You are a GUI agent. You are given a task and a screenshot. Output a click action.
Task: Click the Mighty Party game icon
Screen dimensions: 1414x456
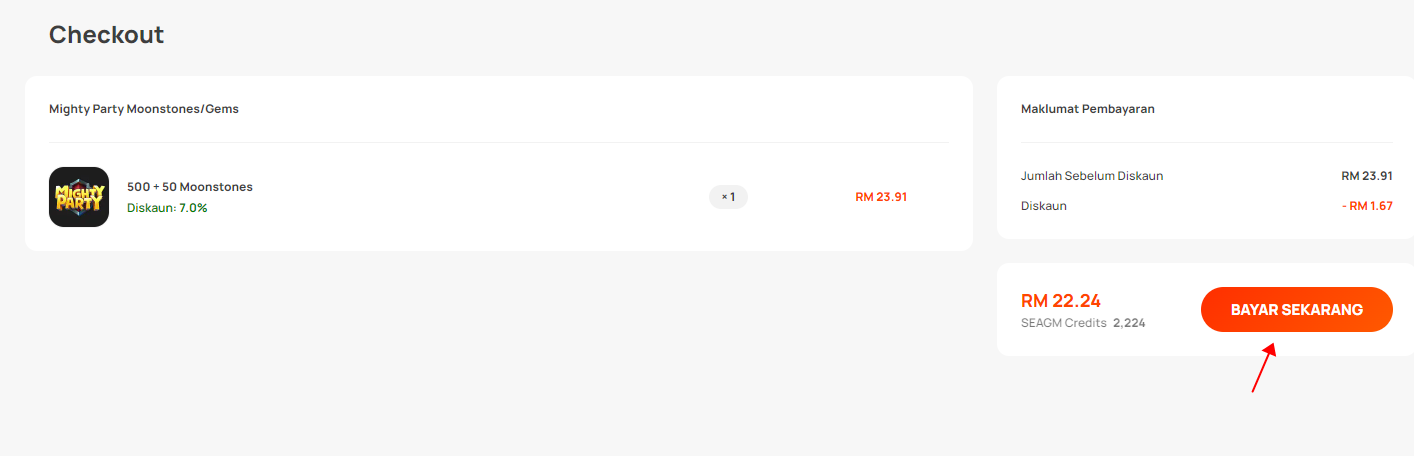coord(79,197)
